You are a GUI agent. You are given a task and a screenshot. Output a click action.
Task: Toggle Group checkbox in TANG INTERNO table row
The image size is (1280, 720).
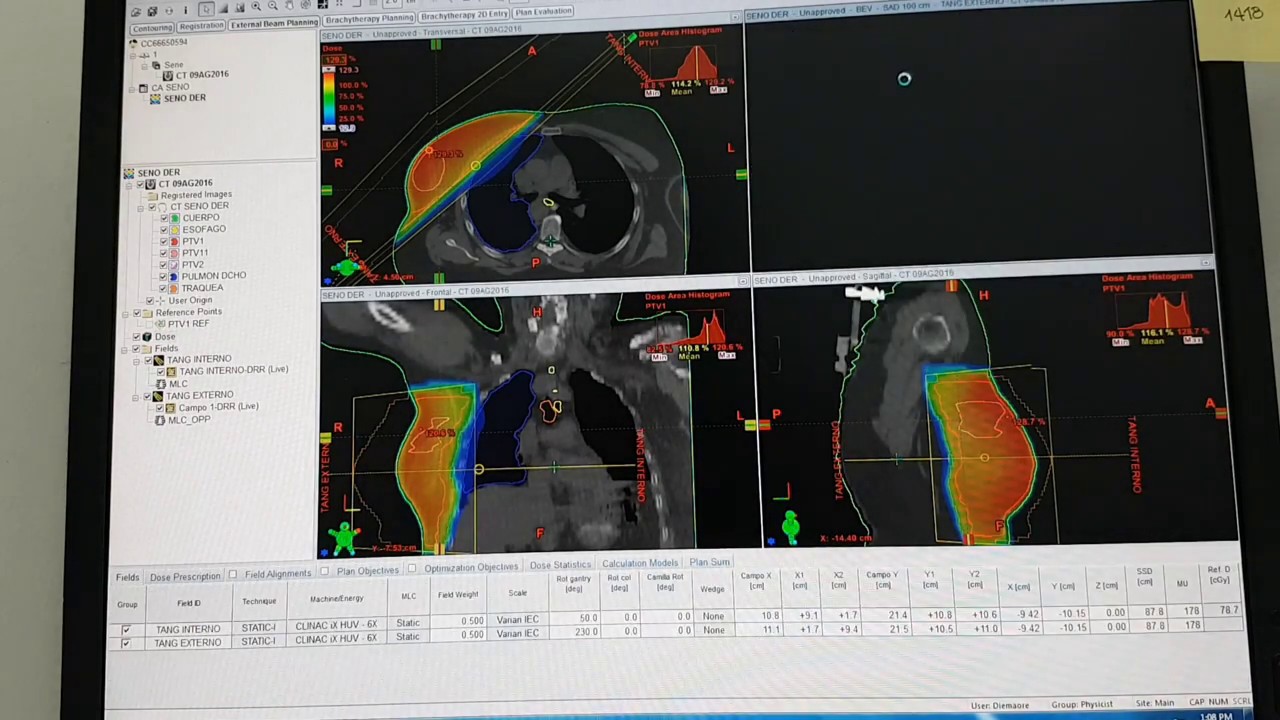click(126, 629)
